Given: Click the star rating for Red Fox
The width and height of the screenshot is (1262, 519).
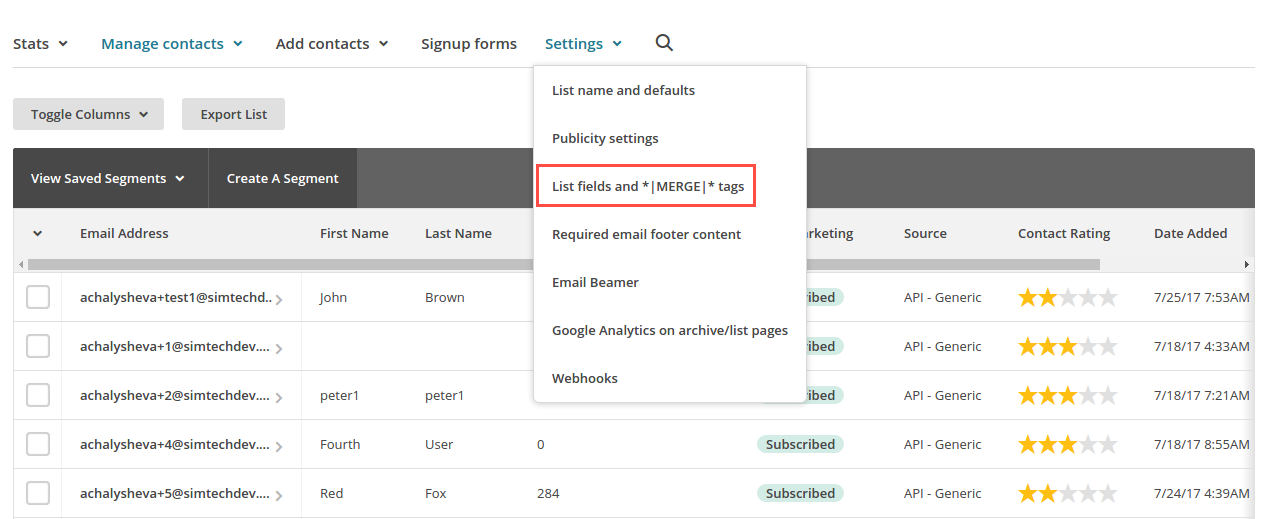Looking at the screenshot, I should 1067,493.
